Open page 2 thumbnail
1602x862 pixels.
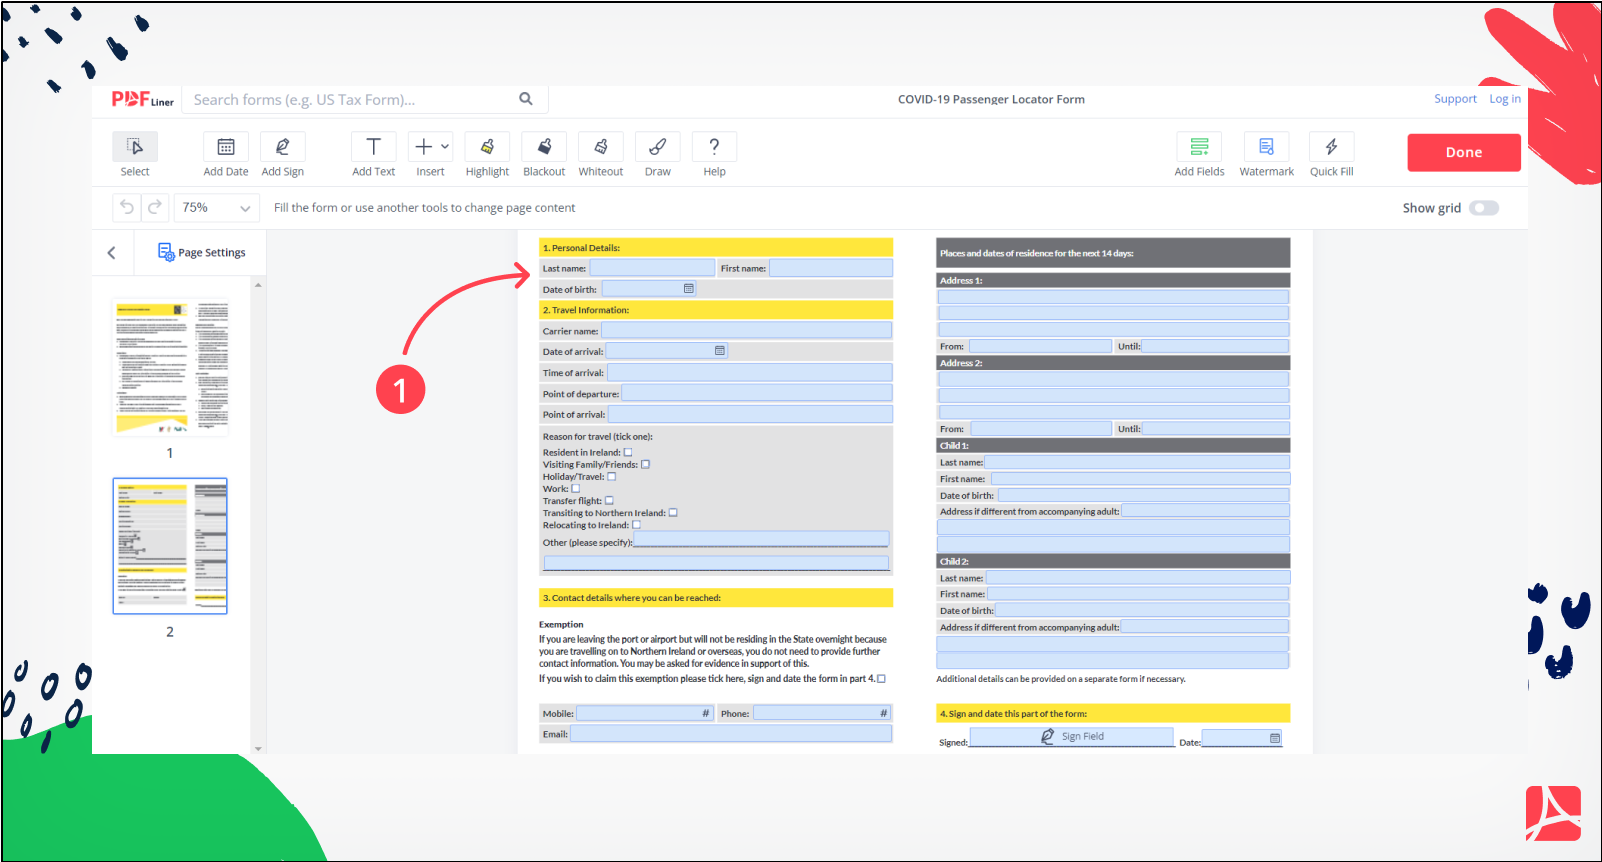(x=170, y=546)
